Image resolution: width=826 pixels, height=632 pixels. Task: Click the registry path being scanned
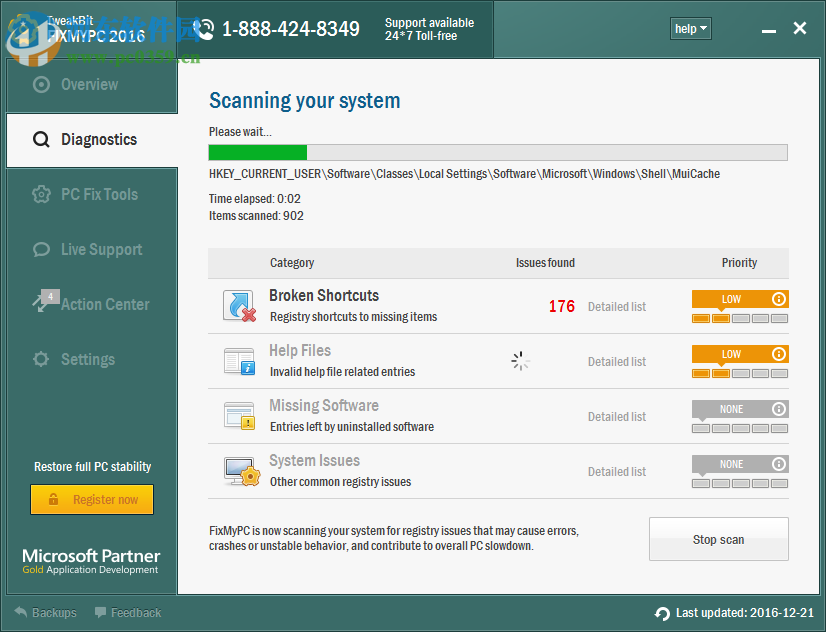click(464, 174)
